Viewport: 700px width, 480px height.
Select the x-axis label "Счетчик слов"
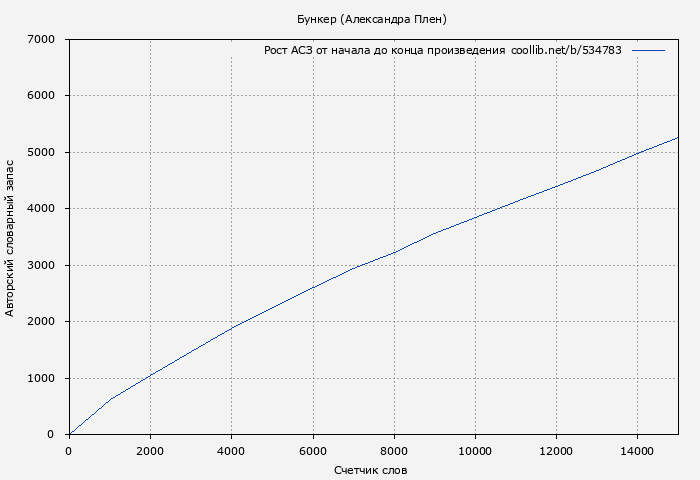(371, 470)
